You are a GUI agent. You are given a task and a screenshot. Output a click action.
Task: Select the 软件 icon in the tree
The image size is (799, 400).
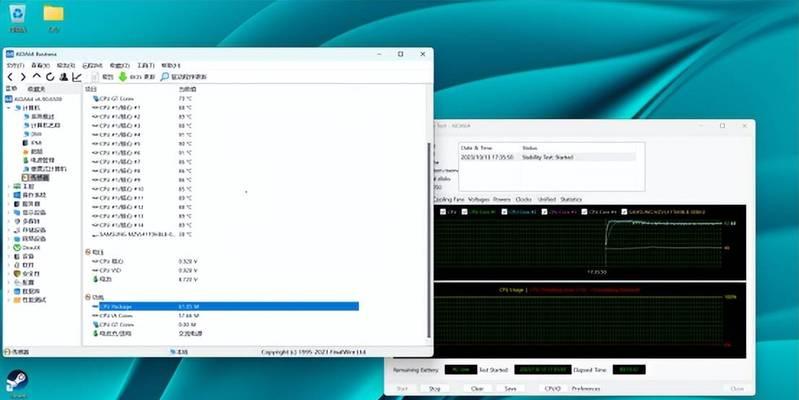point(17,265)
